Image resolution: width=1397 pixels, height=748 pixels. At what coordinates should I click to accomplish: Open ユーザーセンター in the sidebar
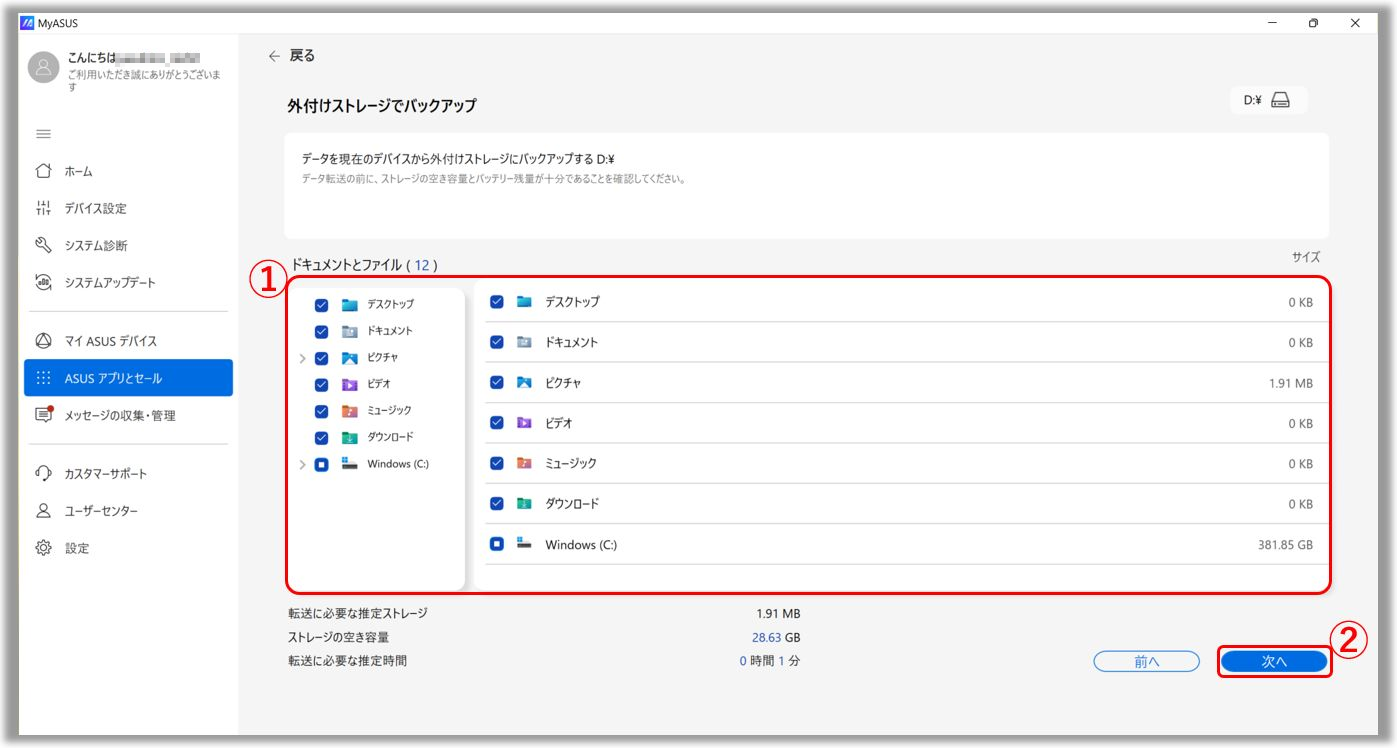click(128, 510)
